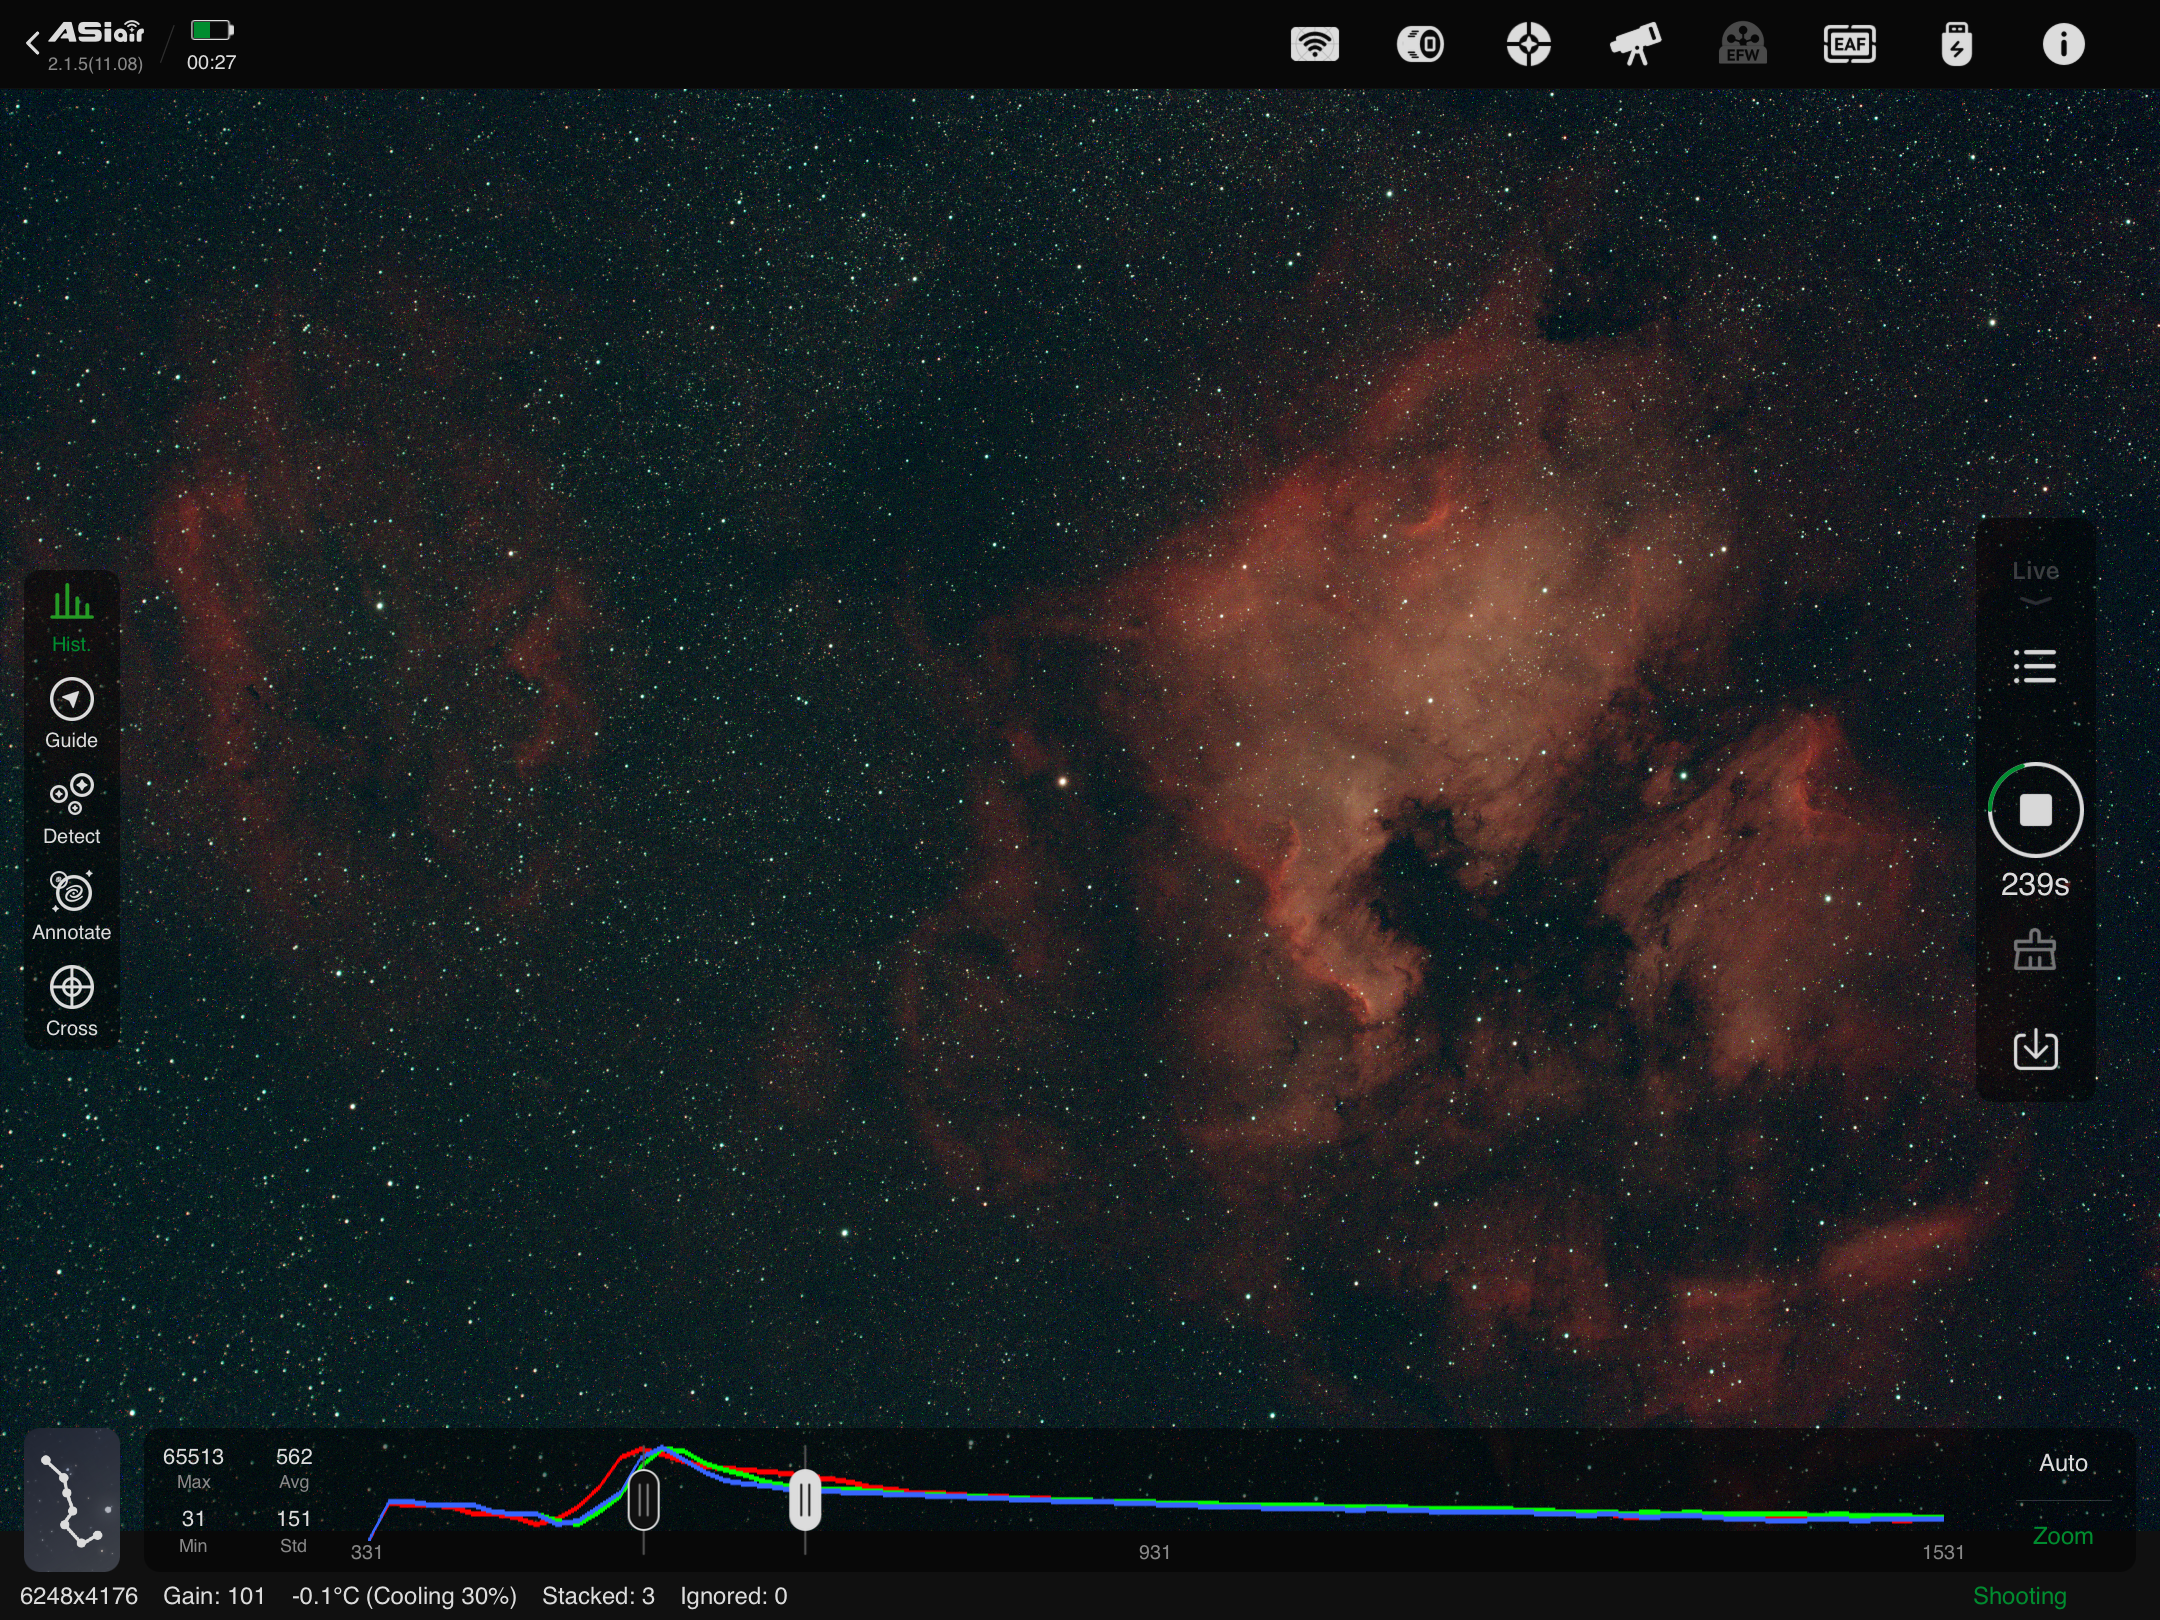2160x1620 pixels.
Task: Open the info about icon
Action: [x=2063, y=45]
